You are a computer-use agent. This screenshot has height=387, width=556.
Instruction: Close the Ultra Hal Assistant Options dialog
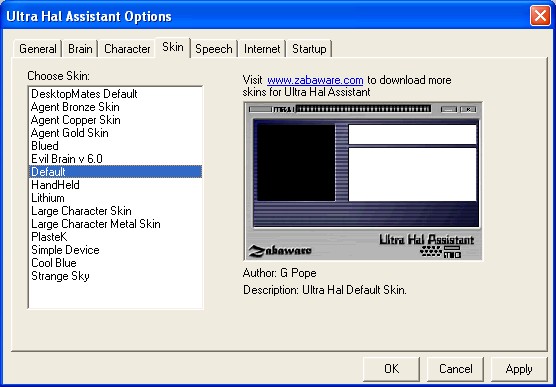(x=540, y=16)
